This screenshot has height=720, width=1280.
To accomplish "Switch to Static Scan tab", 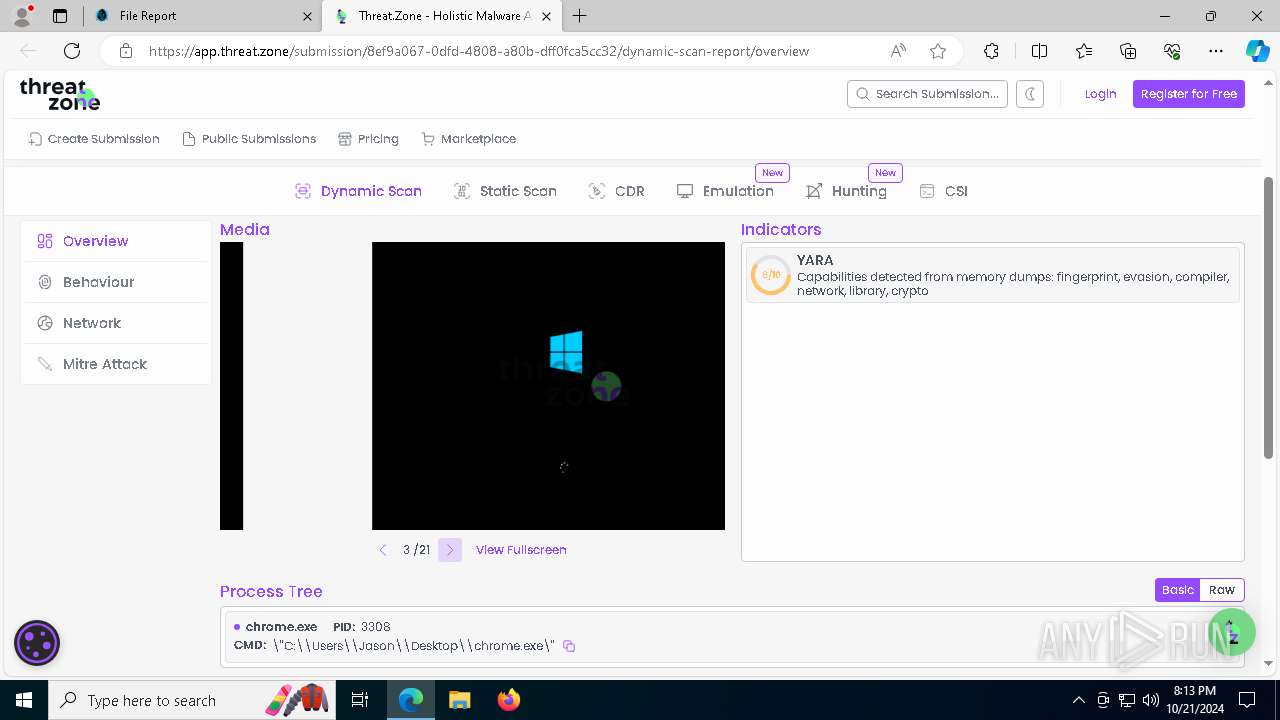I will (x=505, y=191).
